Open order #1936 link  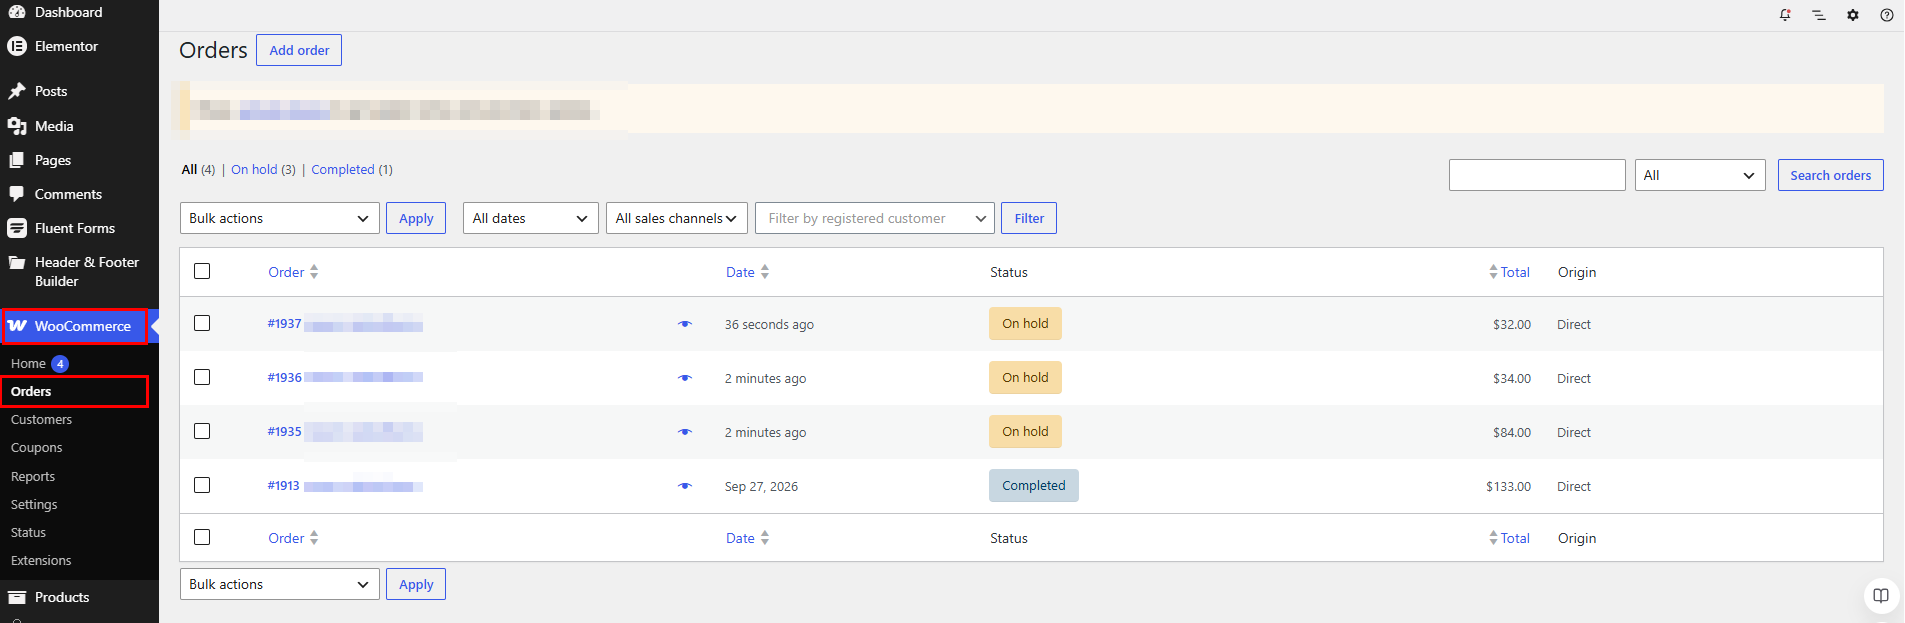[x=284, y=378]
